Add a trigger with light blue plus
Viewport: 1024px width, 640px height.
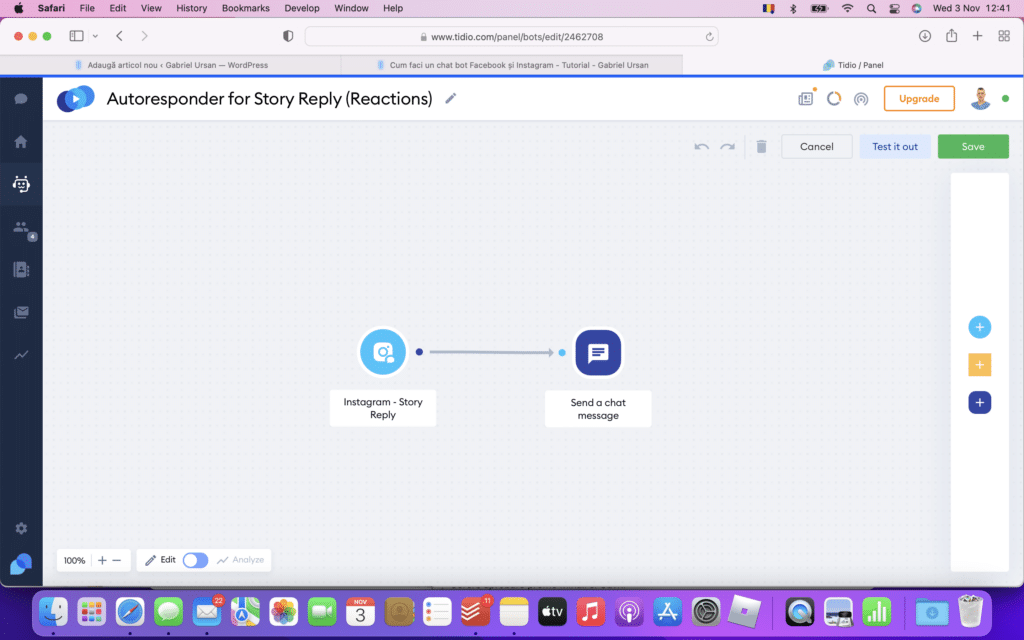[980, 327]
